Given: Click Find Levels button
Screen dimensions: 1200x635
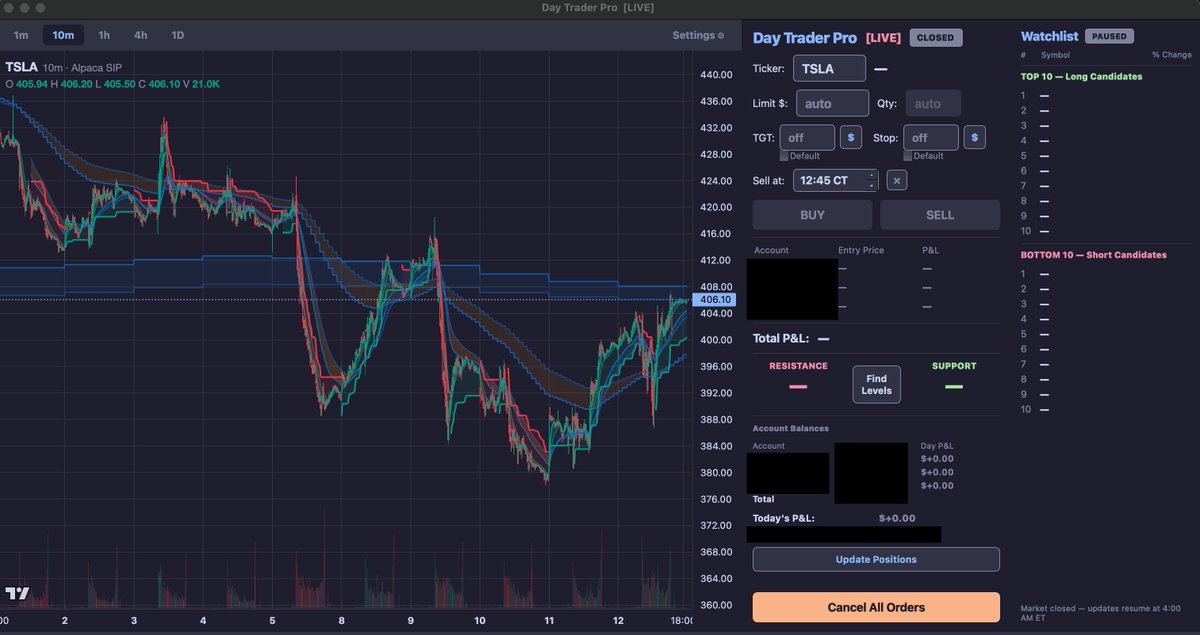Looking at the screenshot, I should (876, 385).
